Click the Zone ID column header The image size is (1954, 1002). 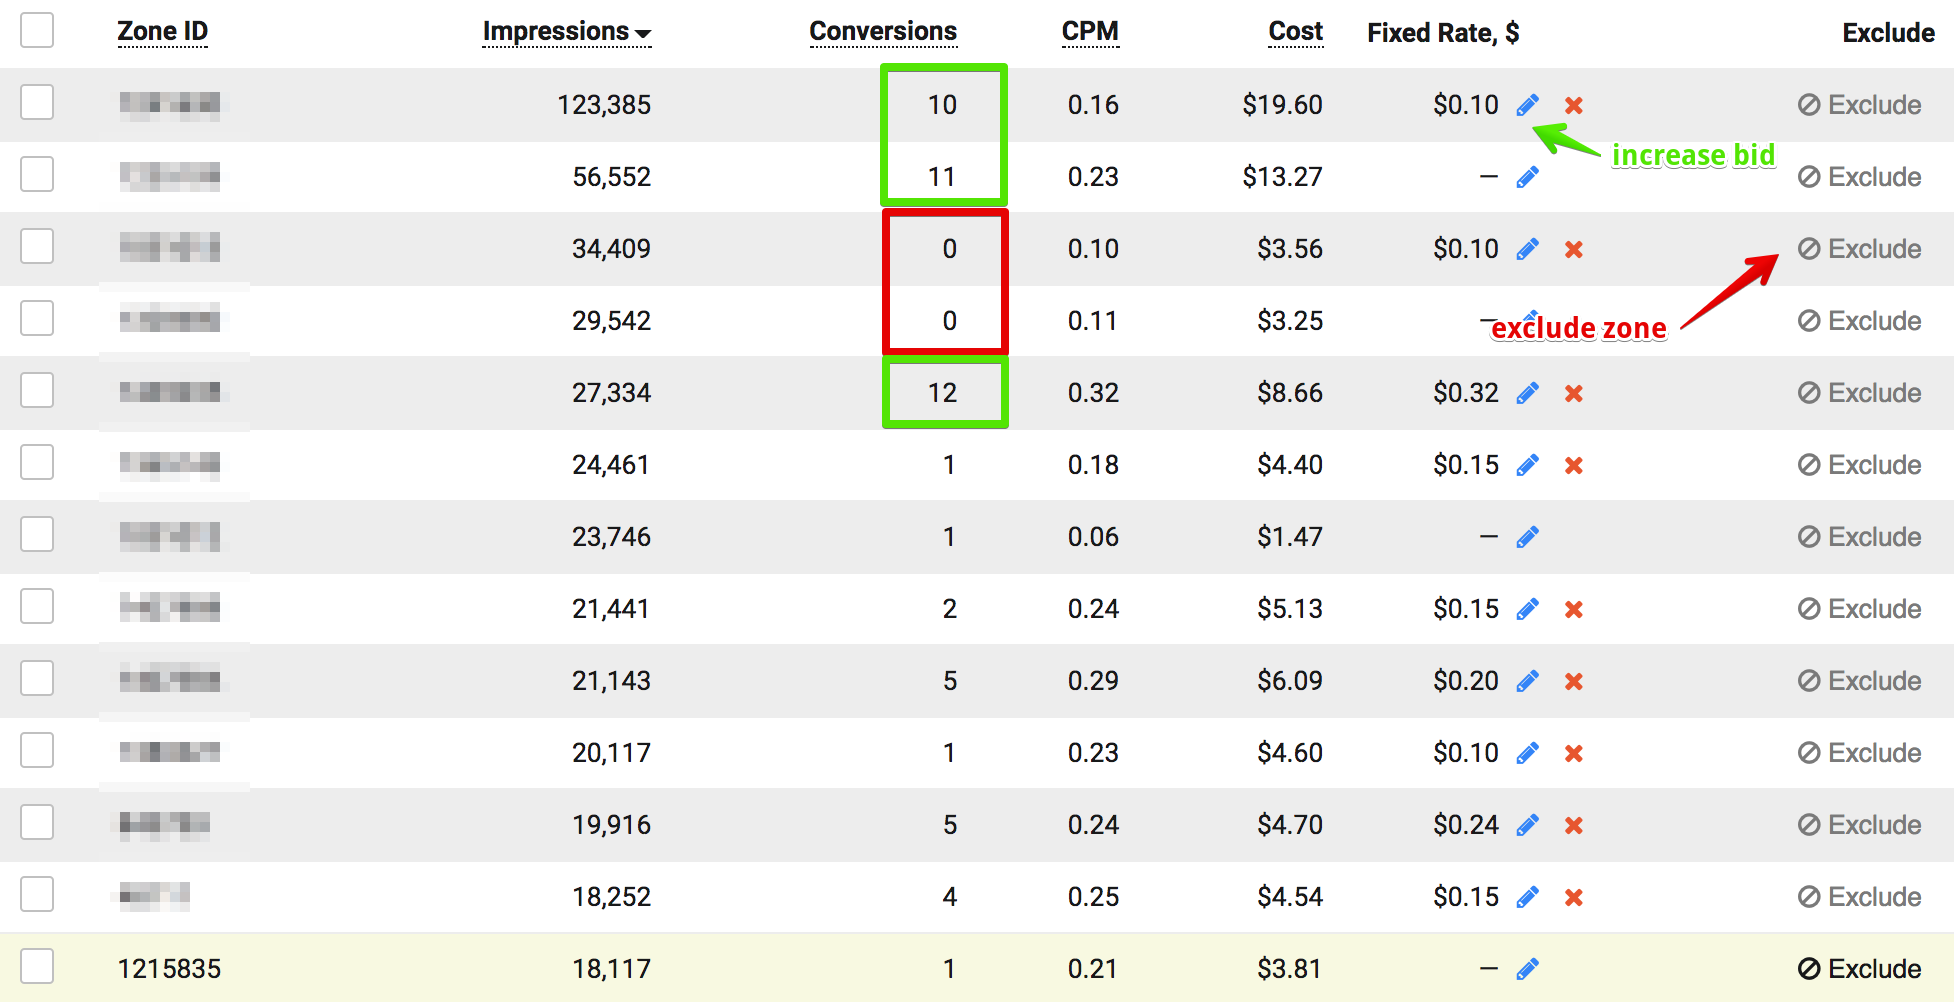[x=162, y=32]
